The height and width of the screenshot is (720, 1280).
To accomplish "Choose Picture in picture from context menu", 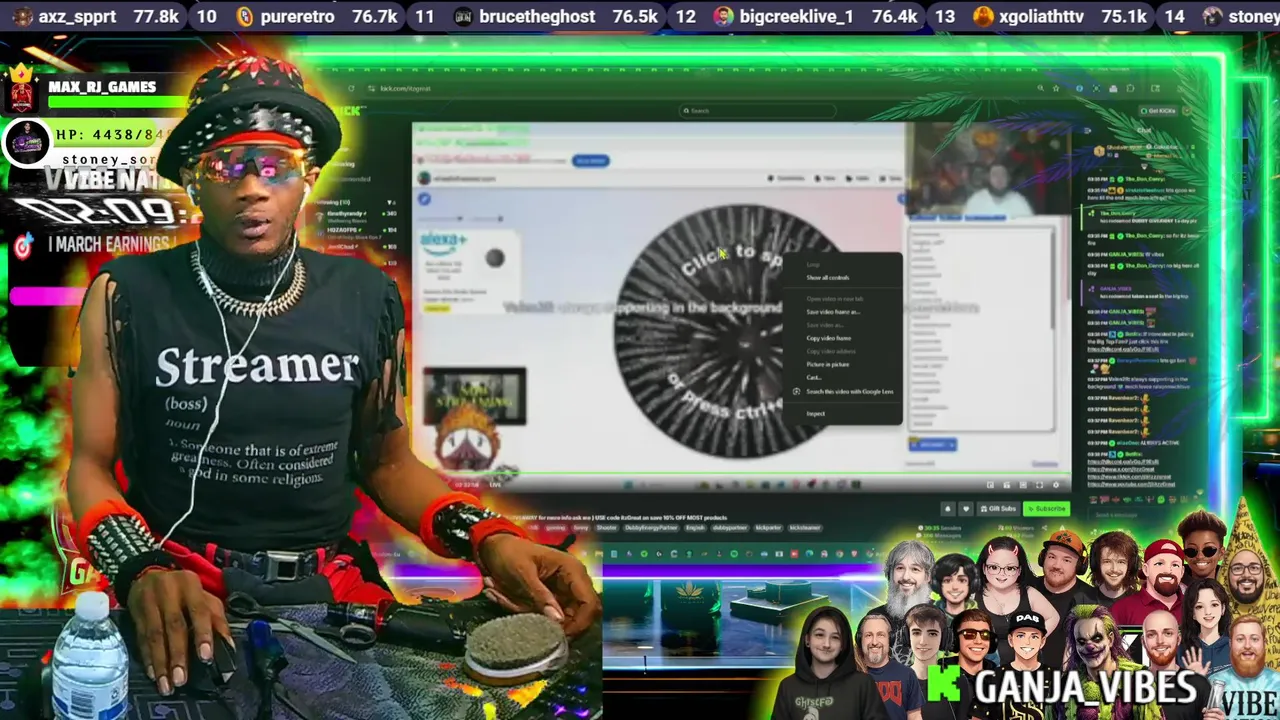I will pyautogui.click(x=828, y=364).
